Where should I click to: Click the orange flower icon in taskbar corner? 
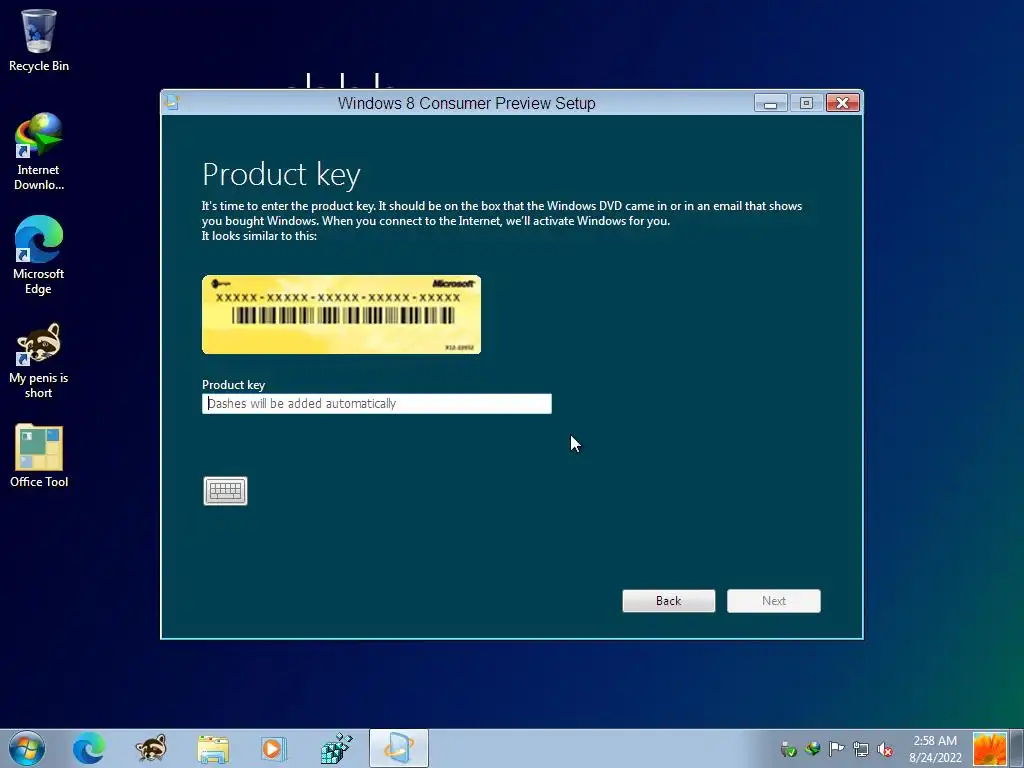tap(989, 749)
